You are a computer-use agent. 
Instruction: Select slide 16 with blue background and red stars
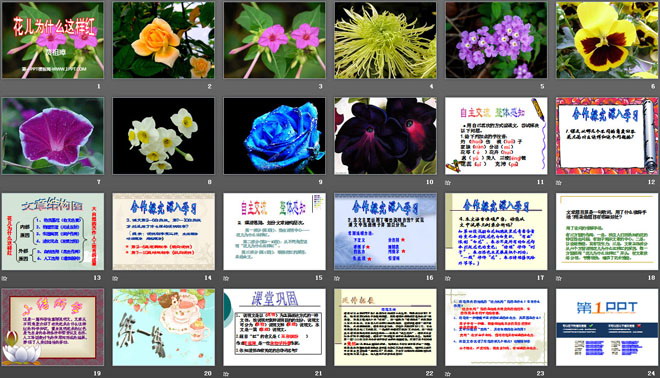click(385, 232)
